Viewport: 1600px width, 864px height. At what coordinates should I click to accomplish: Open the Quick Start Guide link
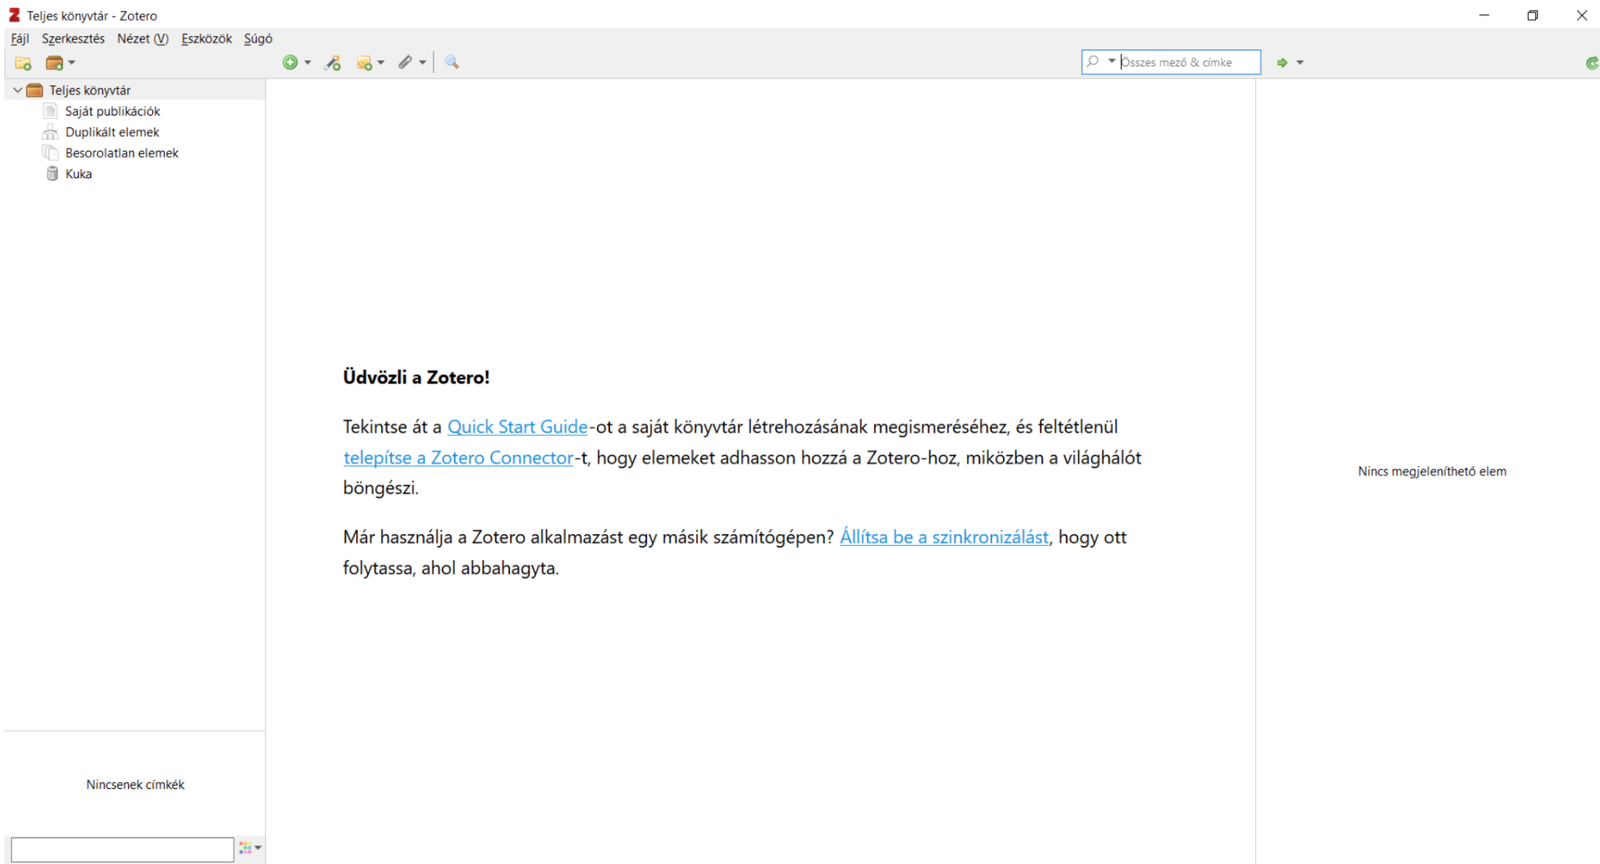tap(517, 427)
